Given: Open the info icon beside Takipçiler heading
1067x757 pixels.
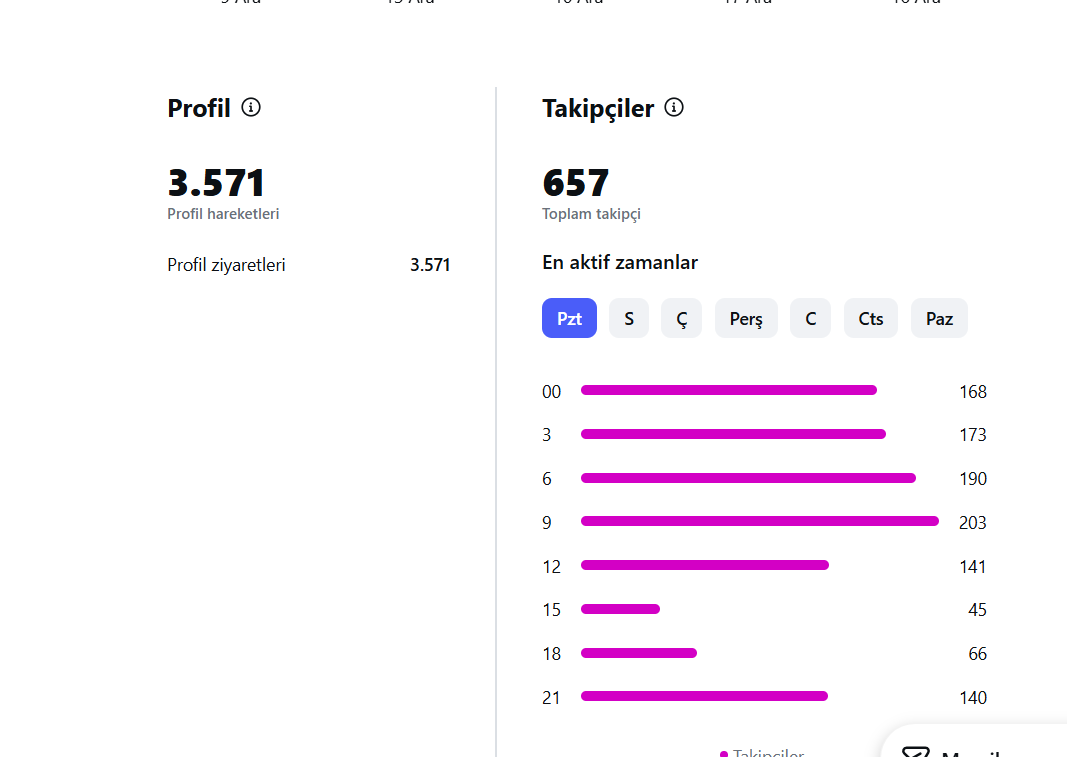Looking at the screenshot, I should click(x=674, y=108).
